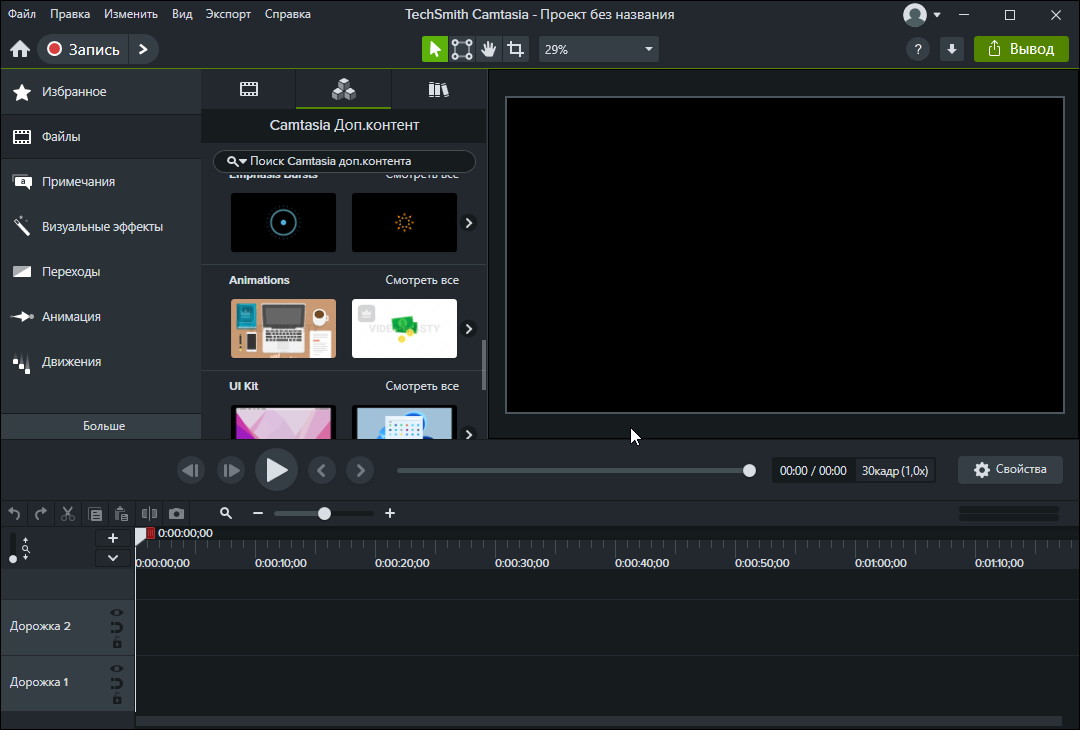Screen dimensions: 1080x730
Task: Hide Дорожка 2 with its eye icon
Action: (x=116, y=612)
